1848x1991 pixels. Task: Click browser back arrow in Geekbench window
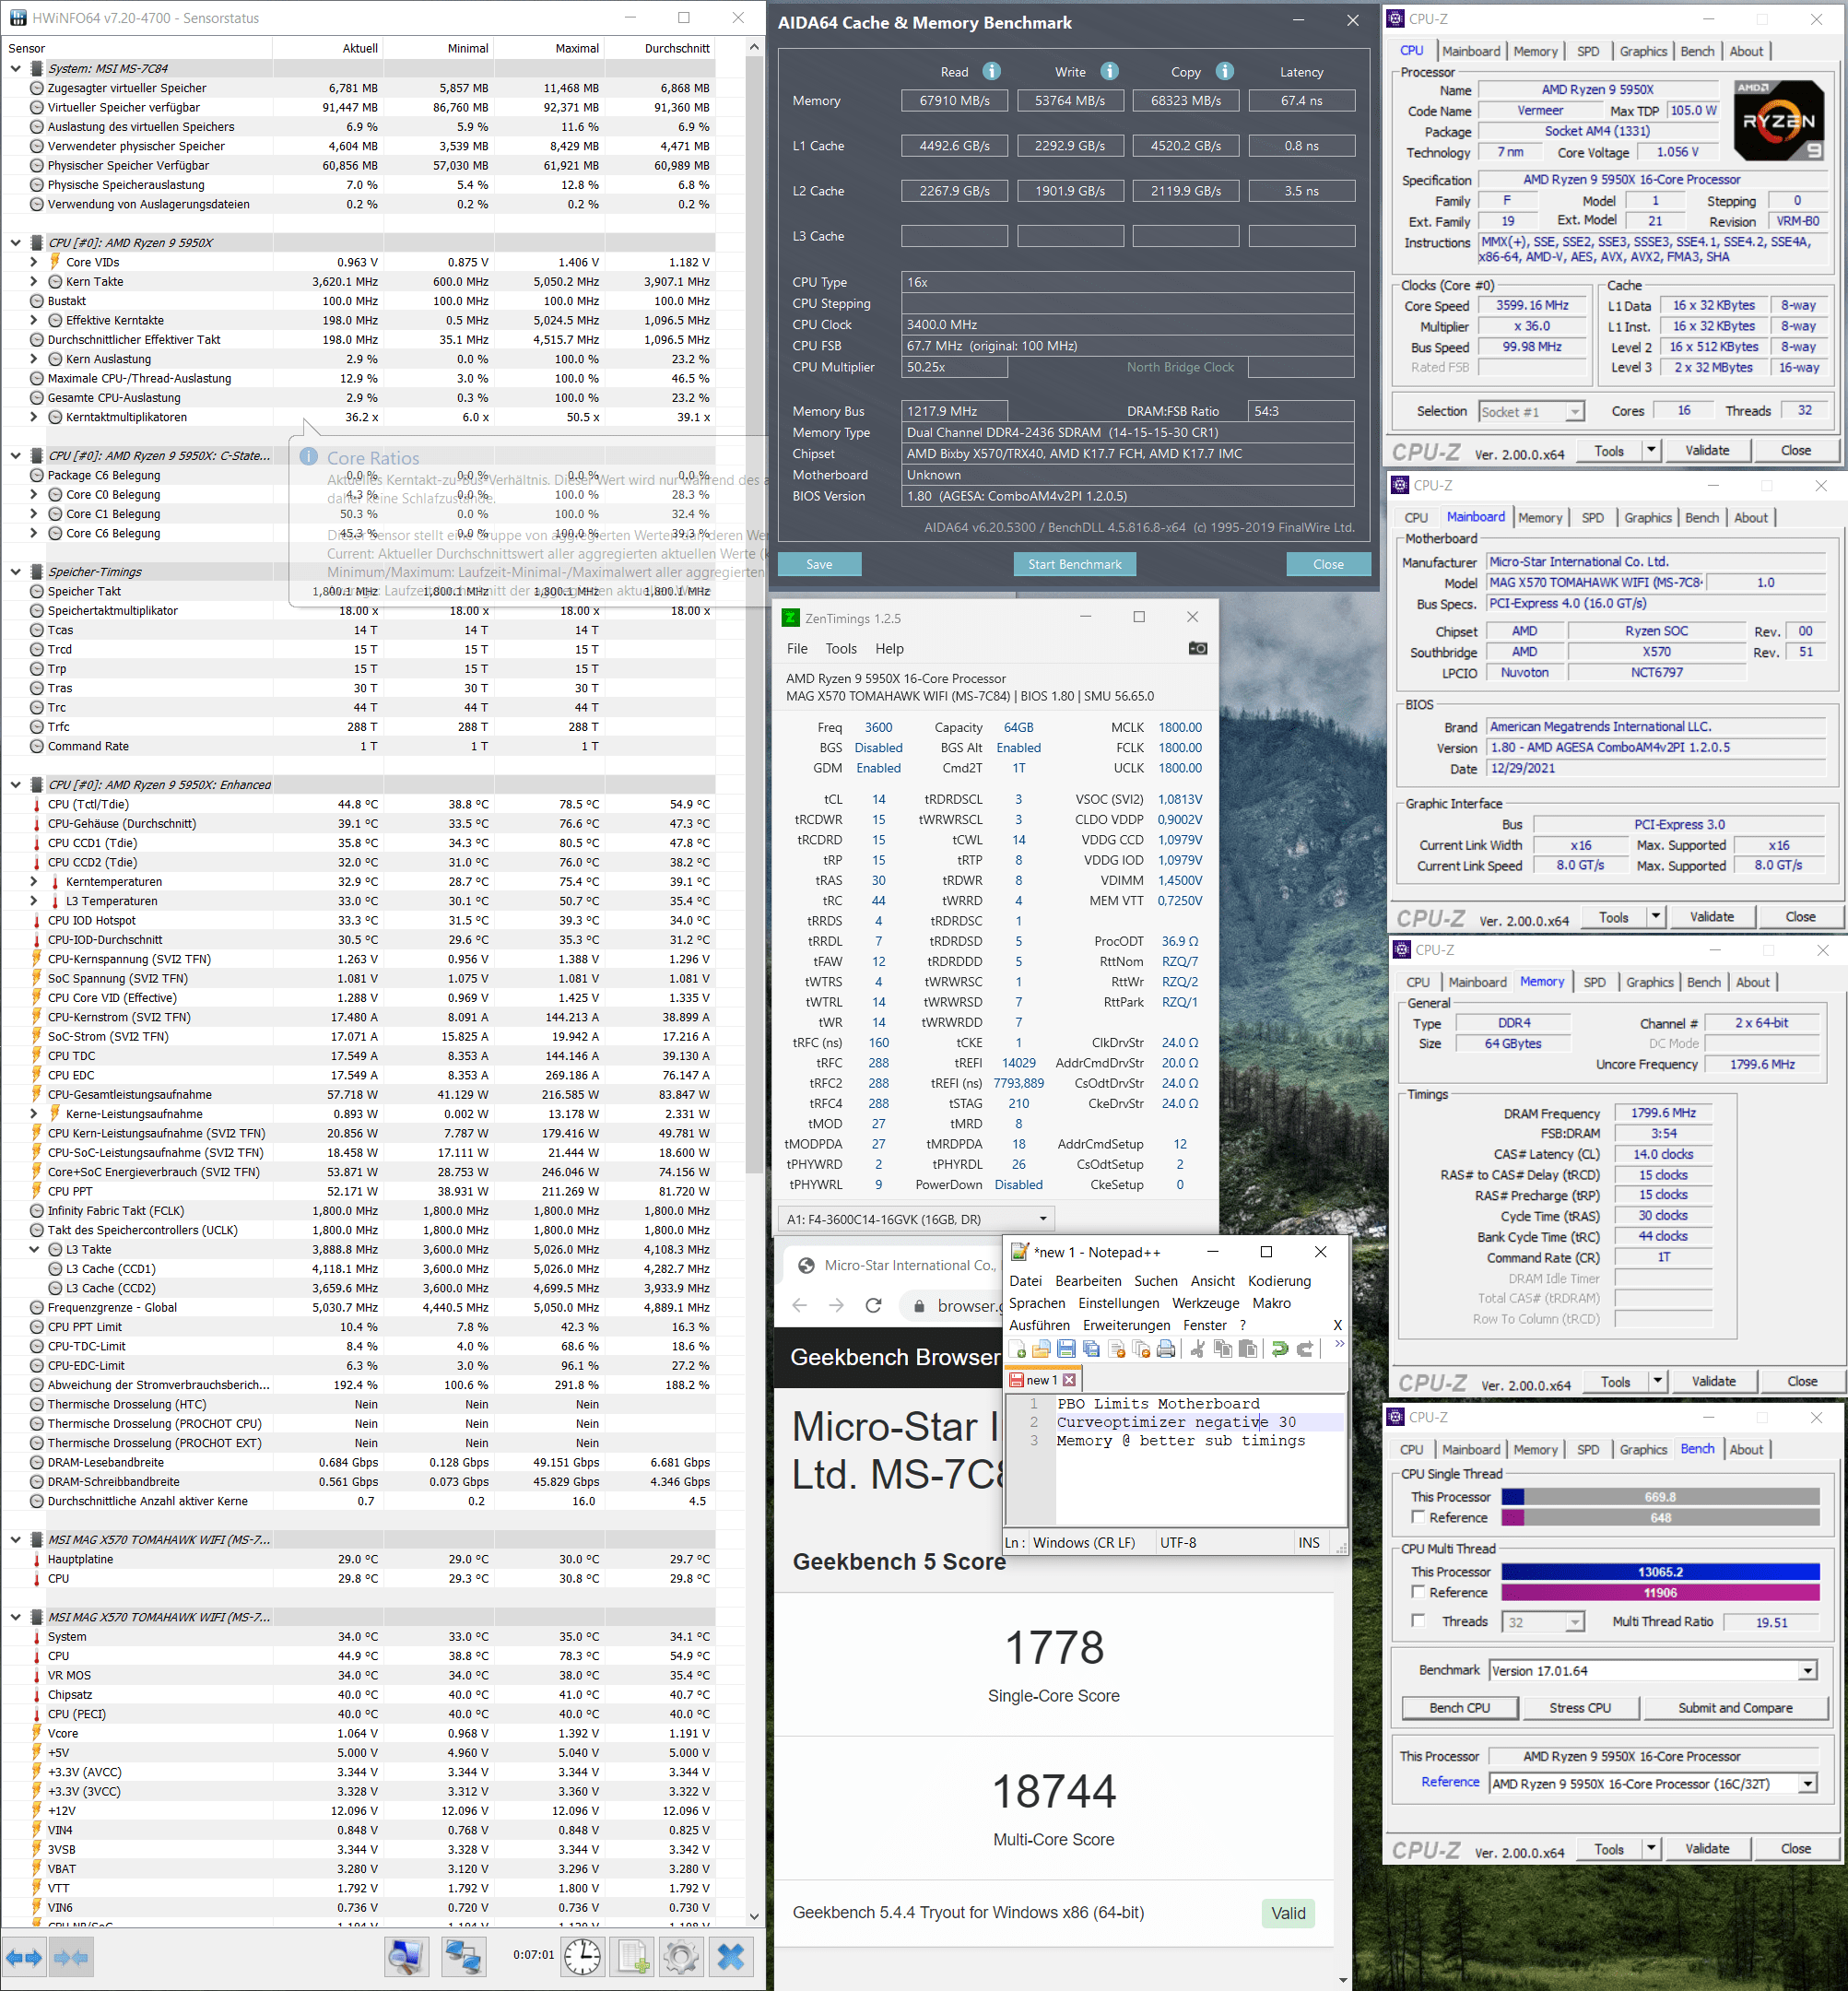click(799, 1305)
